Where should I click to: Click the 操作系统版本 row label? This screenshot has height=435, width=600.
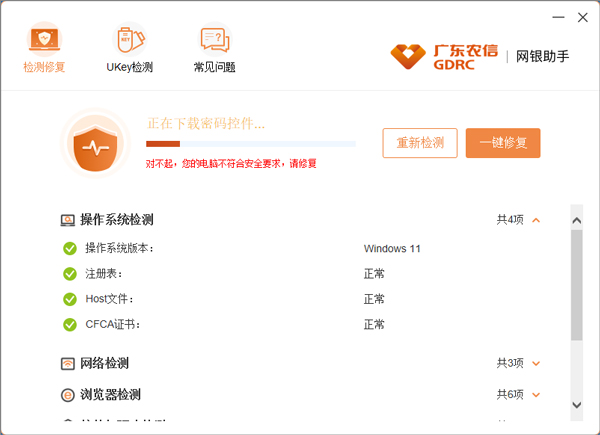119,248
